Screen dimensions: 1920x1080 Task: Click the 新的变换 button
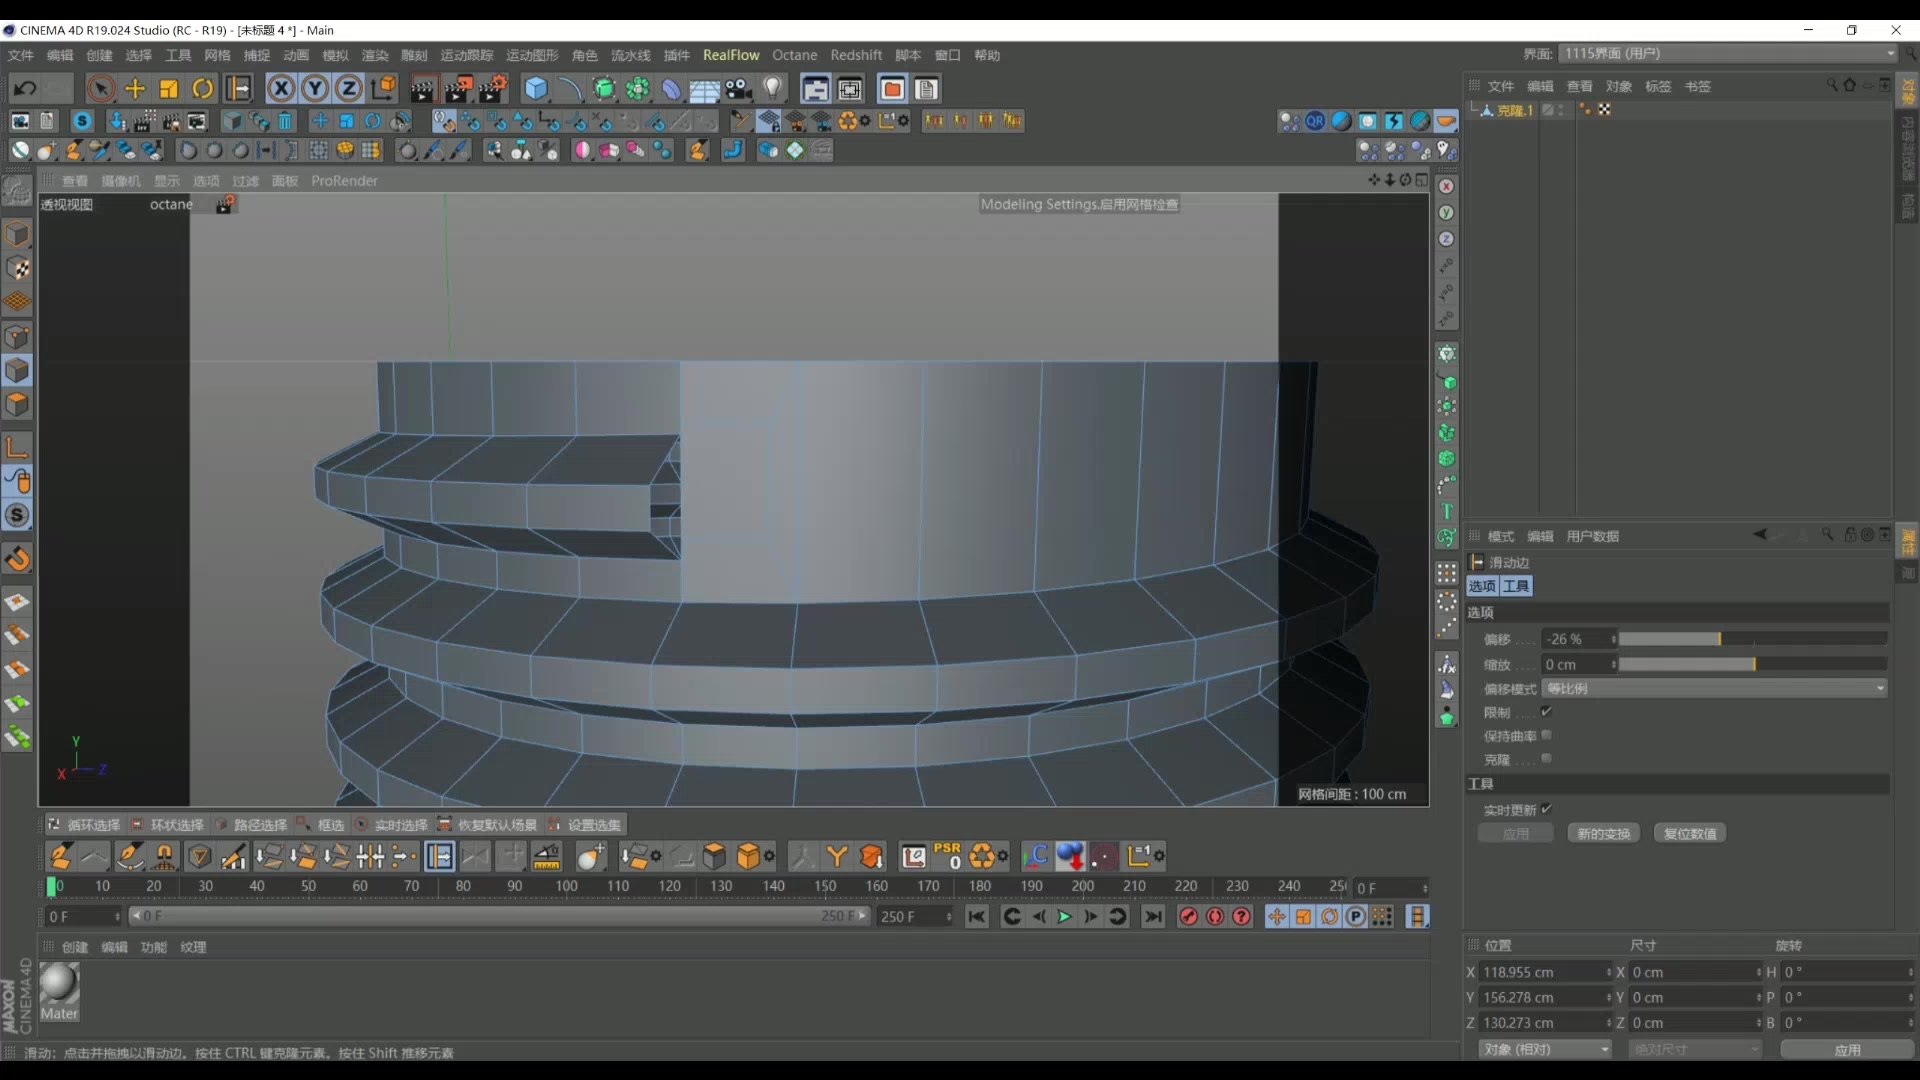pyautogui.click(x=1603, y=832)
